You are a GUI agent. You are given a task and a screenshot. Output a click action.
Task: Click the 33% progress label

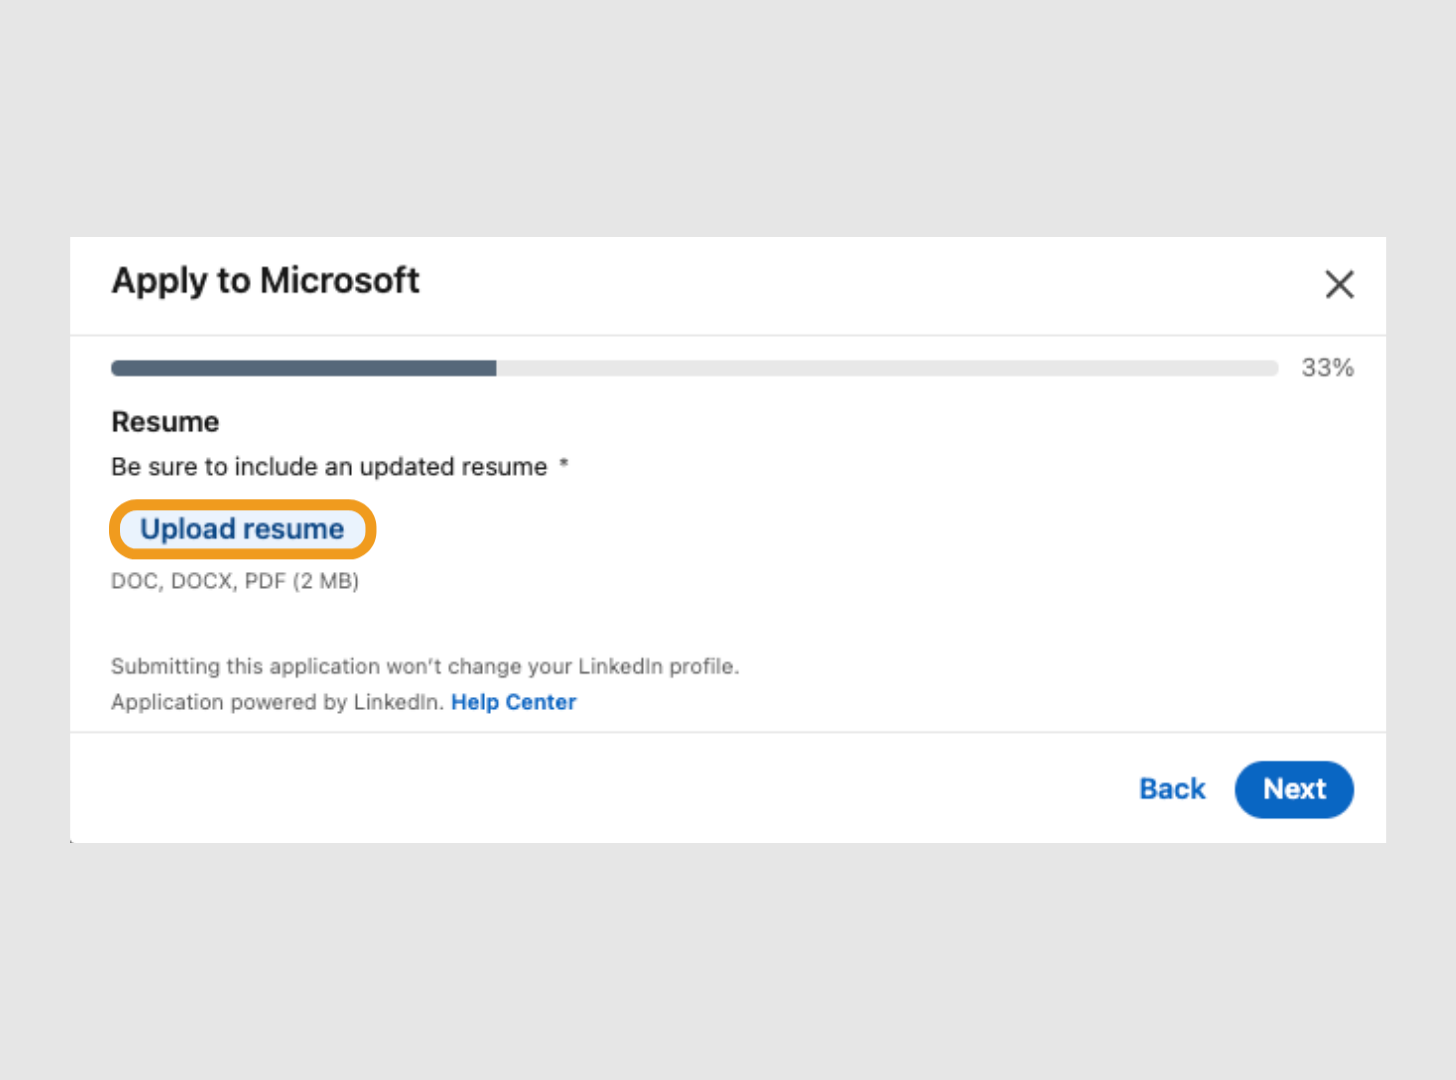pyautogui.click(x=1327, y=368)
